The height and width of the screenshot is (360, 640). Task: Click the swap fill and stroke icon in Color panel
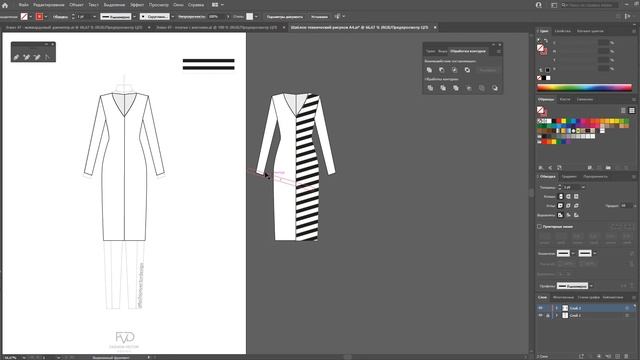tap(546, 40)
